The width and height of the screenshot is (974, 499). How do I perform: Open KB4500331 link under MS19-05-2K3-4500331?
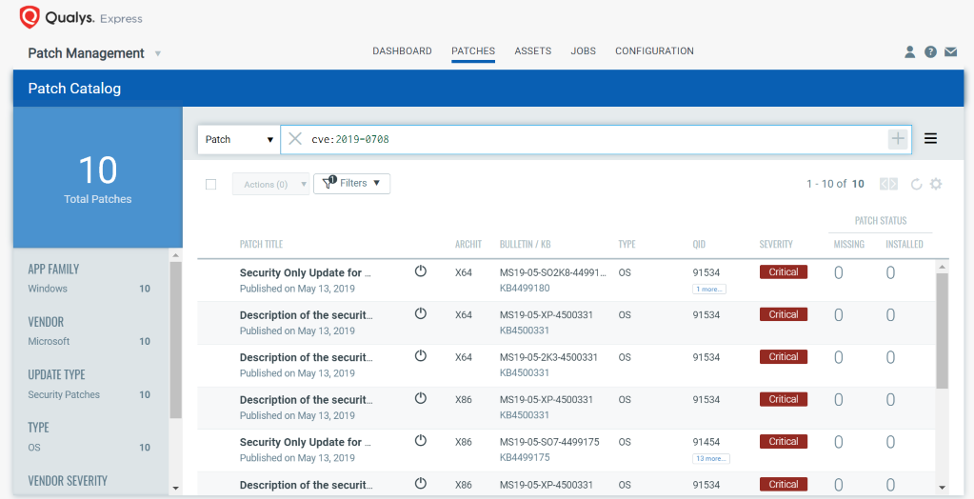coord(524,373)
